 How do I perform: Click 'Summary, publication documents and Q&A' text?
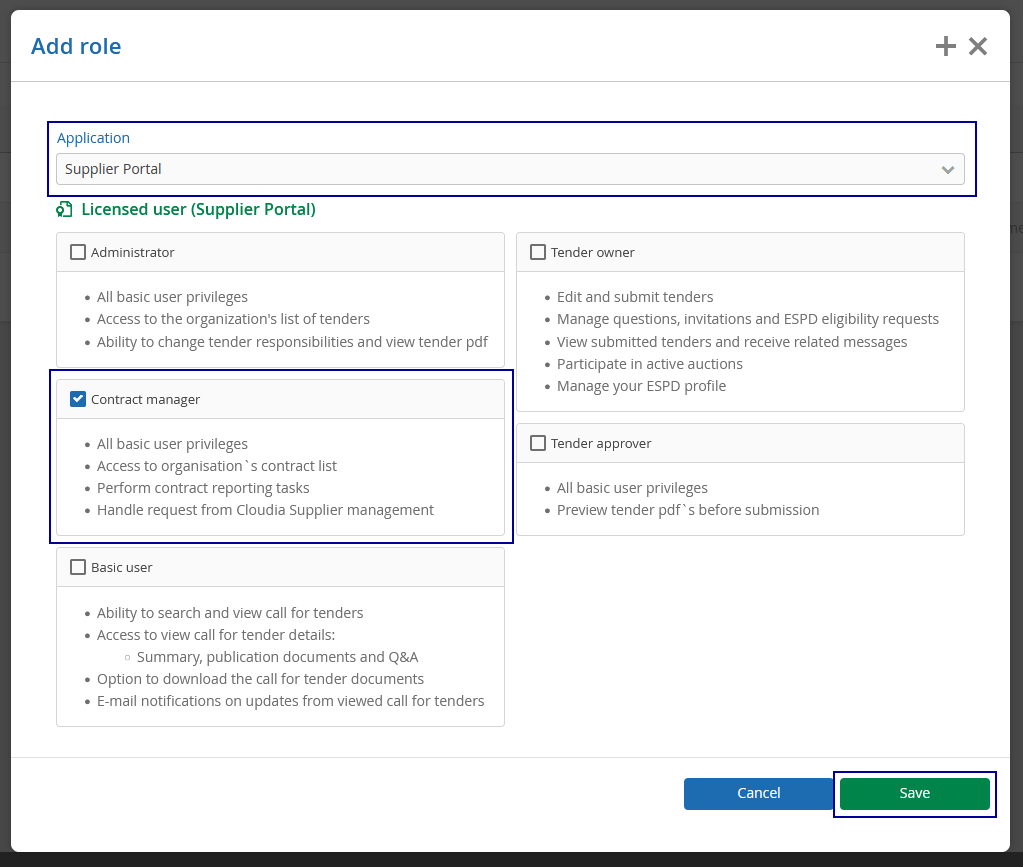tap(277, 657)
